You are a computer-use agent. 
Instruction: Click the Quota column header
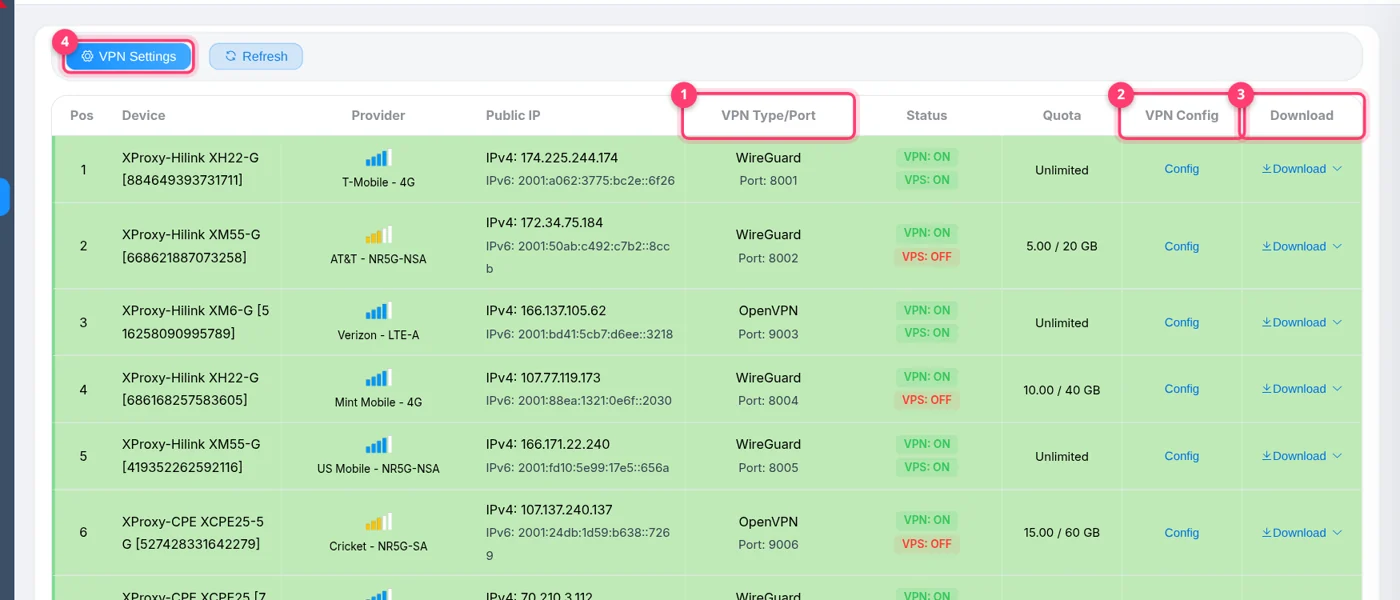[x=1062, y=115]
